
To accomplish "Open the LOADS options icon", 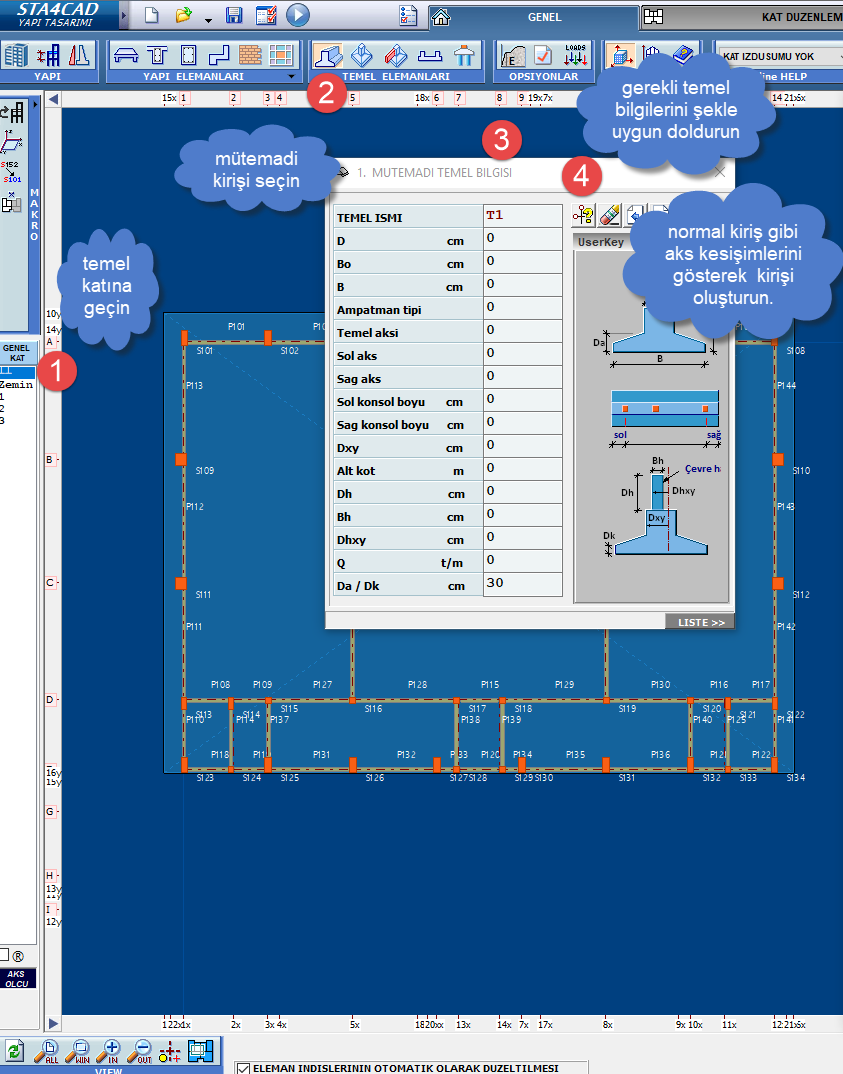I will coord(575,55).
